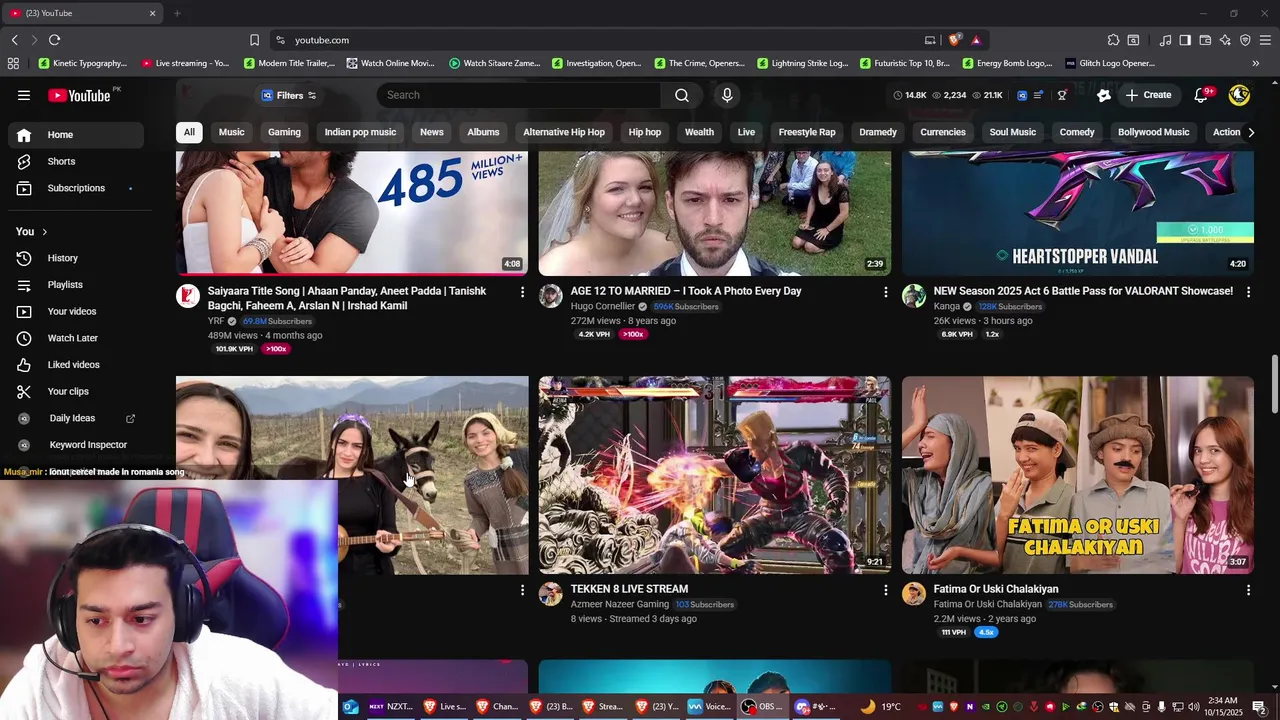Screen dimensions: 1280x720
Task: Open the Kinetic Typography bookmark
Action: pyautogui.click(x=82, y=63)
